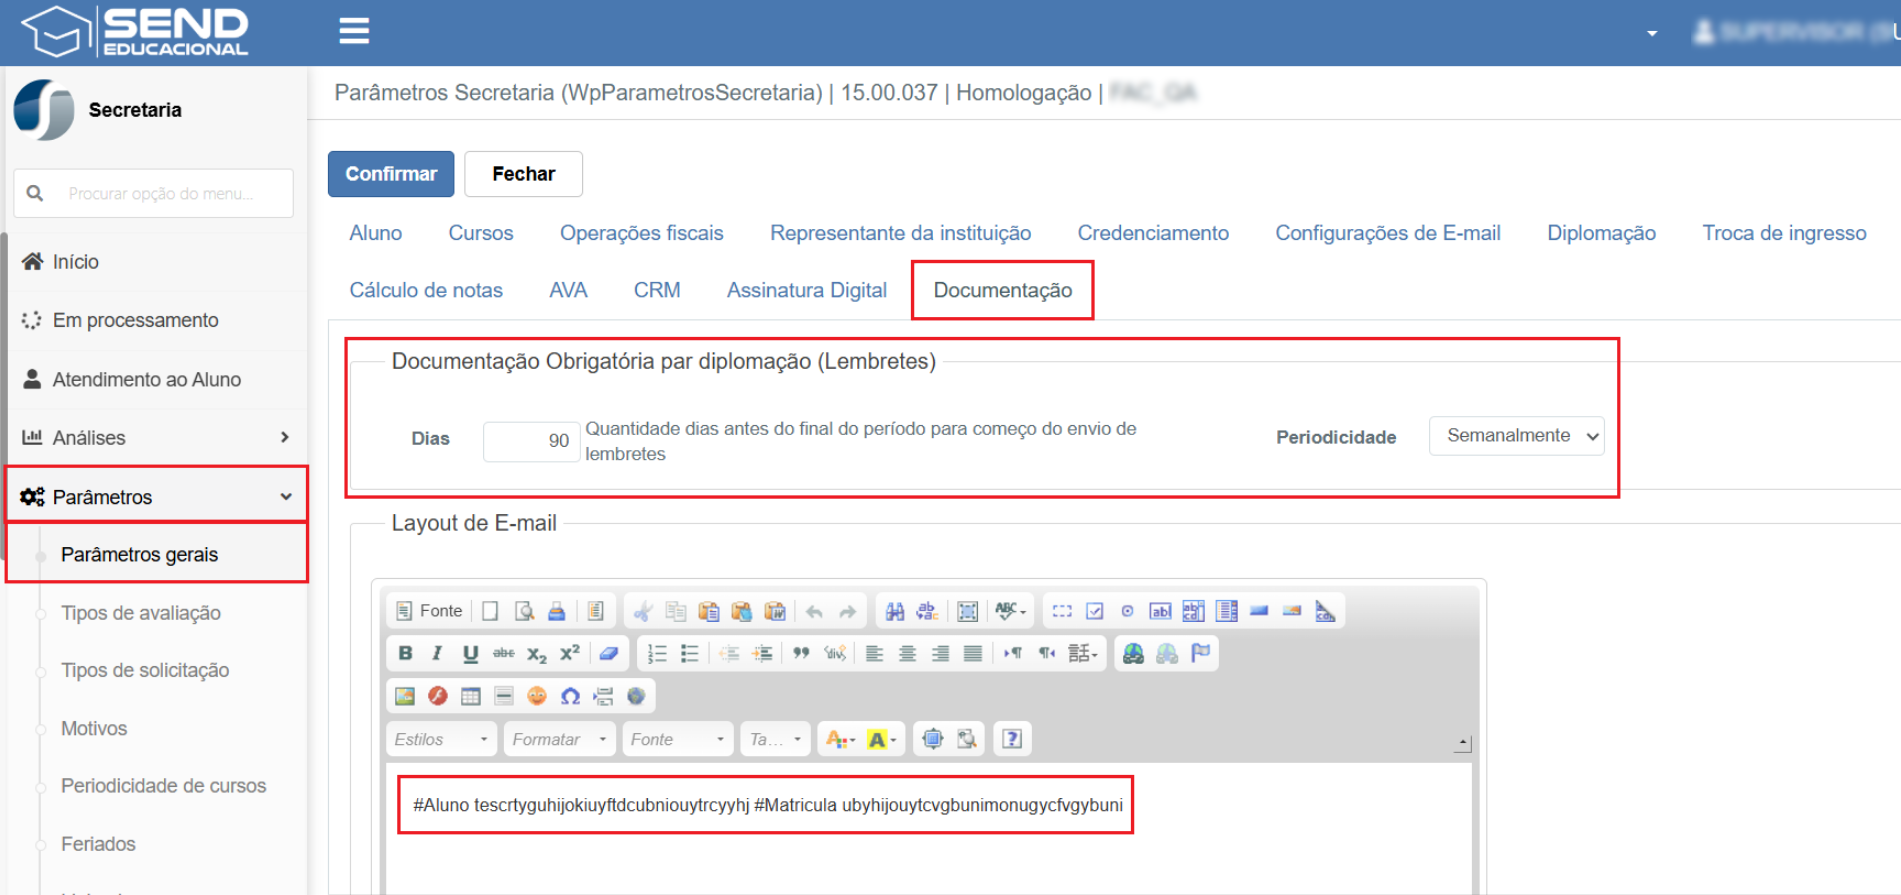The image size is (1901, 895).
Task: Insert an image into the email layout
Action: (x=405, y=696)
